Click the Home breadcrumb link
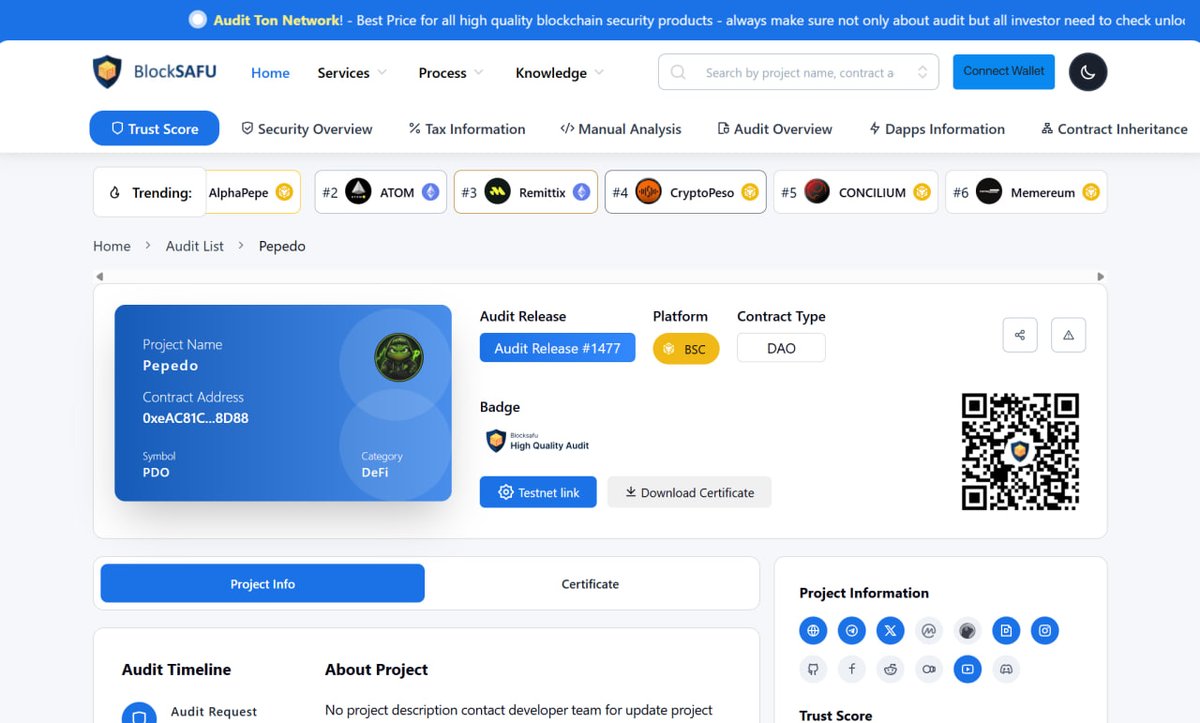 point(112,246)
